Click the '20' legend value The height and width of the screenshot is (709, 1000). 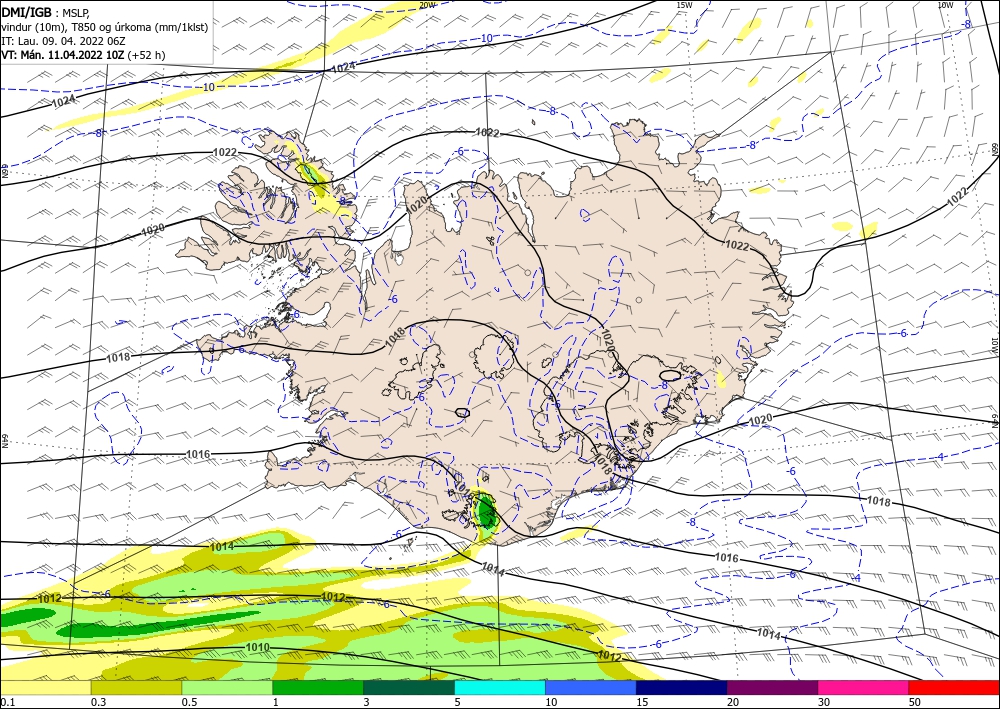[x=733, y=702]
